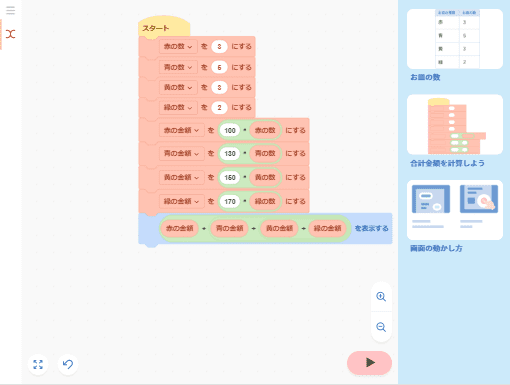The height and width of the screenshot is (385, 510).
Task: Click the value field containing 170
Action: [x=230, y=201]
